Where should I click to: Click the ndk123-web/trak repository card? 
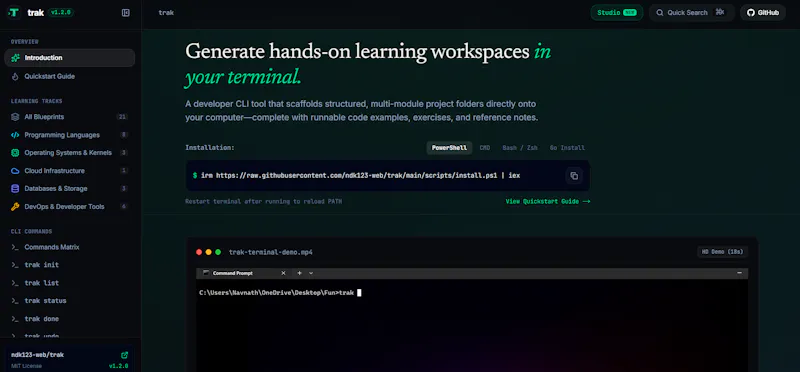[69, 360]
